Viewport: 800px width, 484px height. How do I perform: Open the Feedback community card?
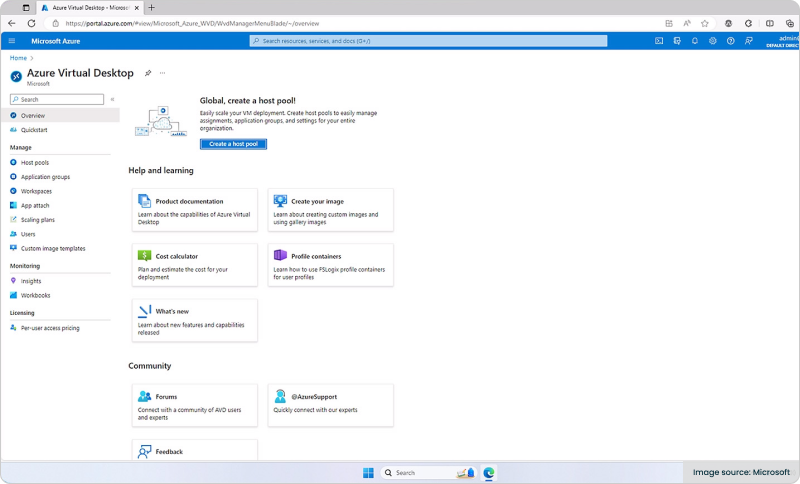pyautogui.click(x=194, y=450)
